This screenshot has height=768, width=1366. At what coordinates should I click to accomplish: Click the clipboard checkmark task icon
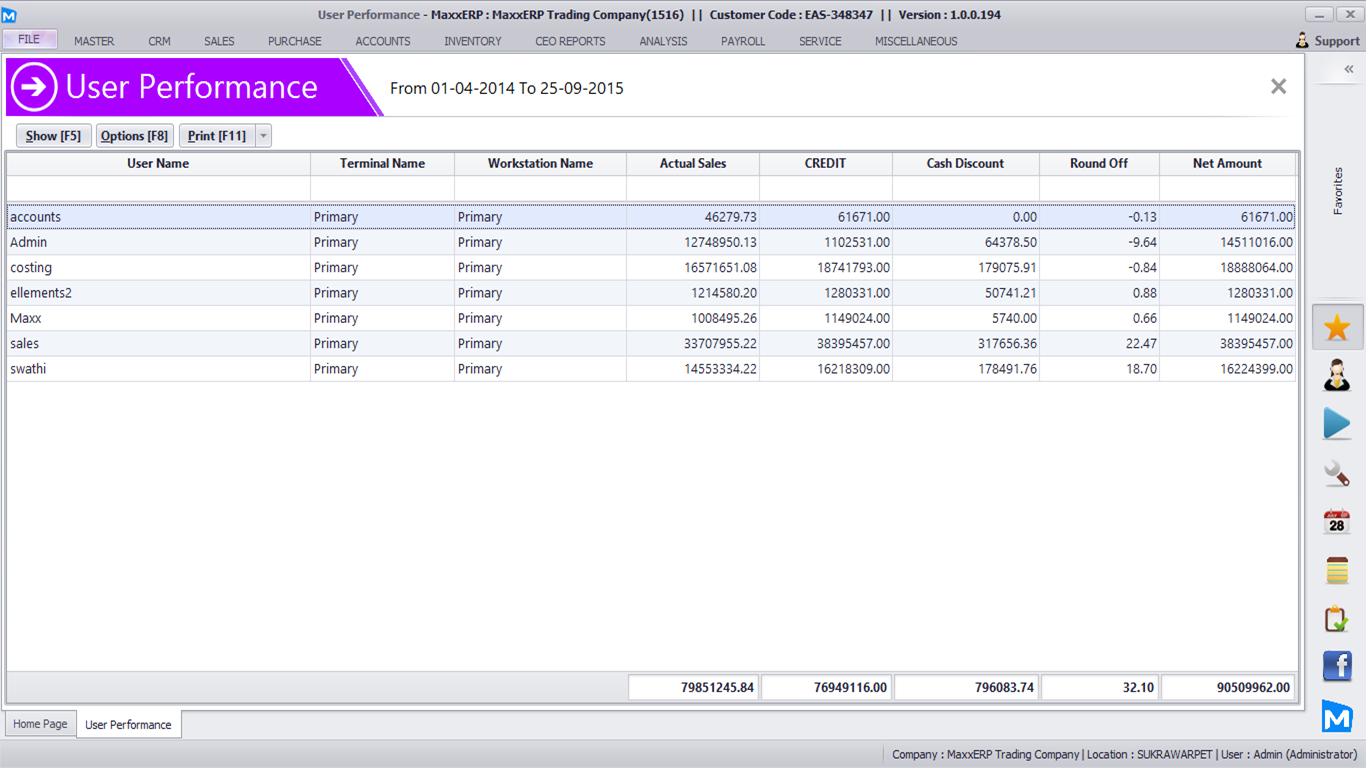click(1337, 619)
